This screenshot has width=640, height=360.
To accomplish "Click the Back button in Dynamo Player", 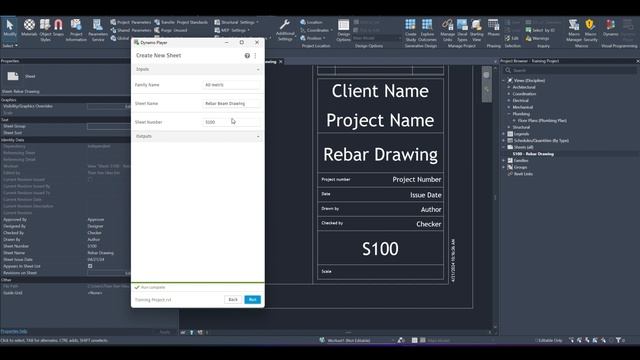I will 233,300.
